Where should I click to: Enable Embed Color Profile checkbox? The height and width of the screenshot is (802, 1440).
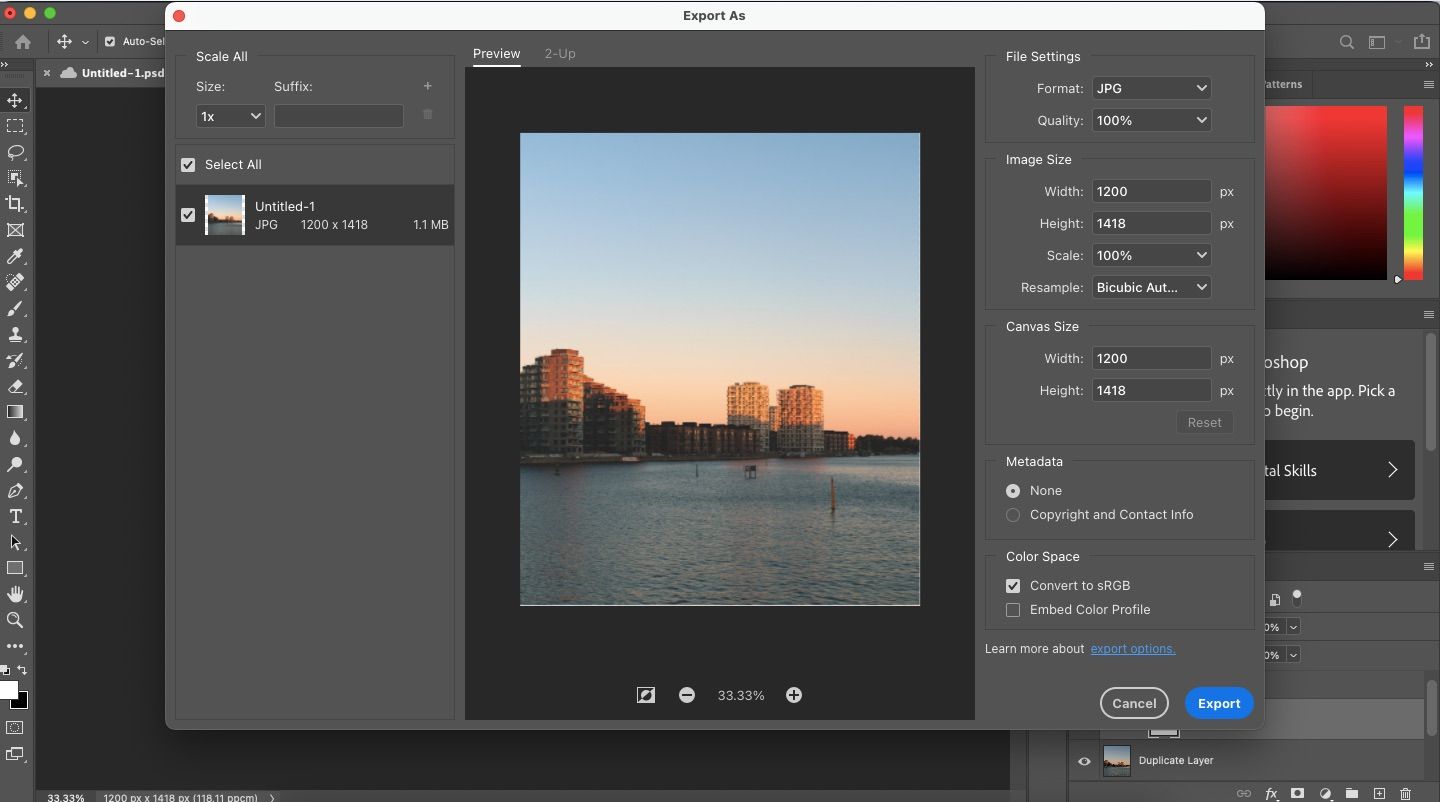tap(1013, 610)
